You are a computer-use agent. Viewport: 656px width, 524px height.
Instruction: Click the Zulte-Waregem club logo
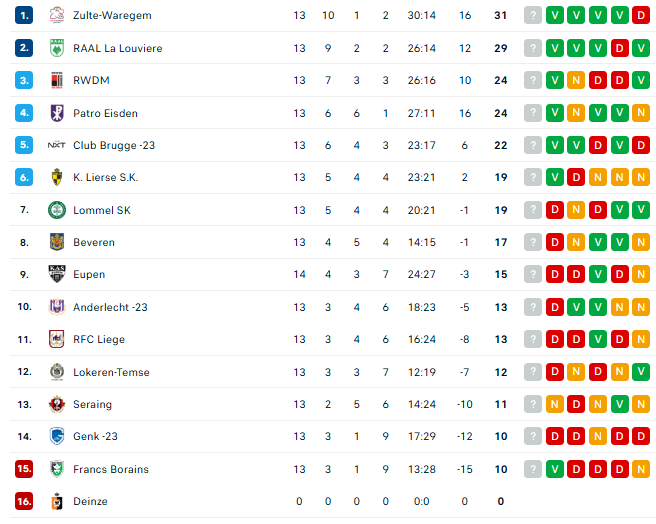[57, 16]
